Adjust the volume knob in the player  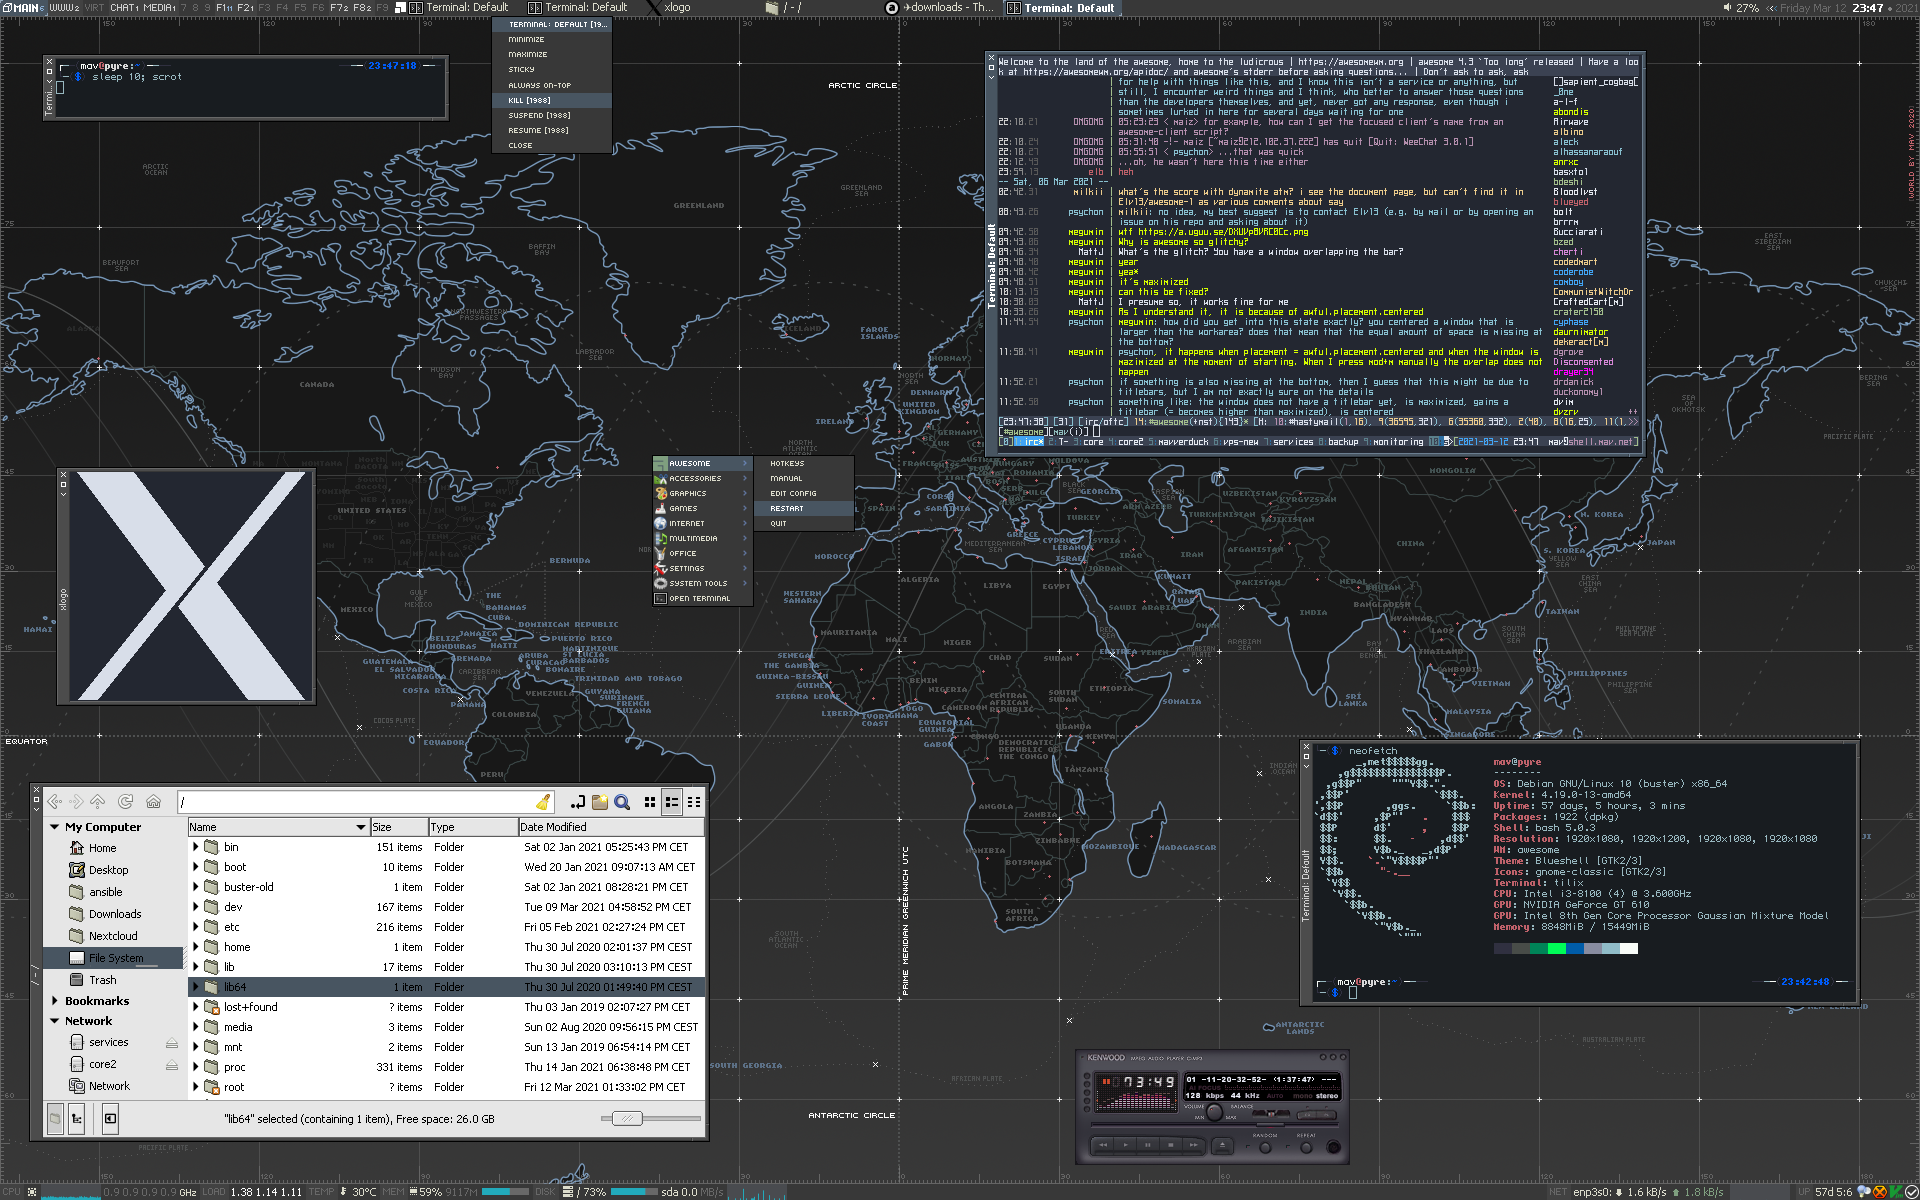point(1215,1114)
